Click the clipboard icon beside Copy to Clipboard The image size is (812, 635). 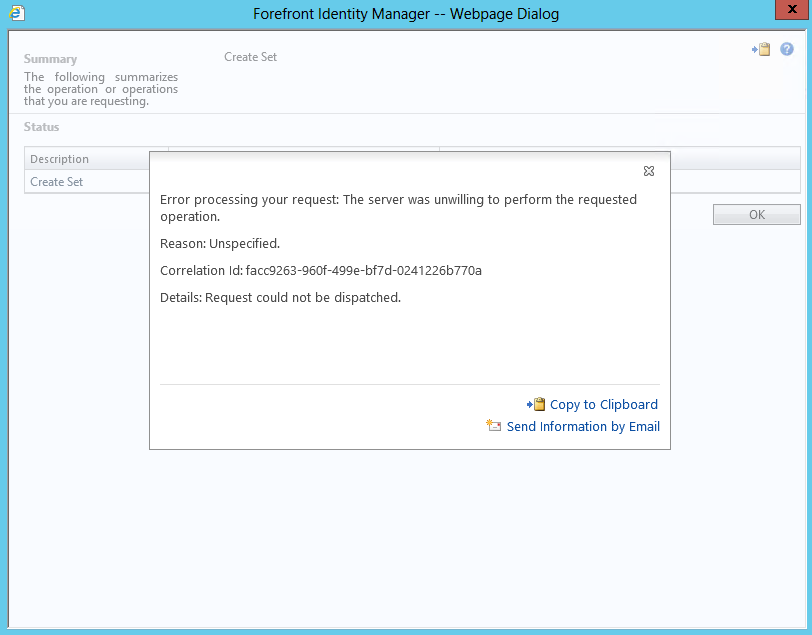536,404
